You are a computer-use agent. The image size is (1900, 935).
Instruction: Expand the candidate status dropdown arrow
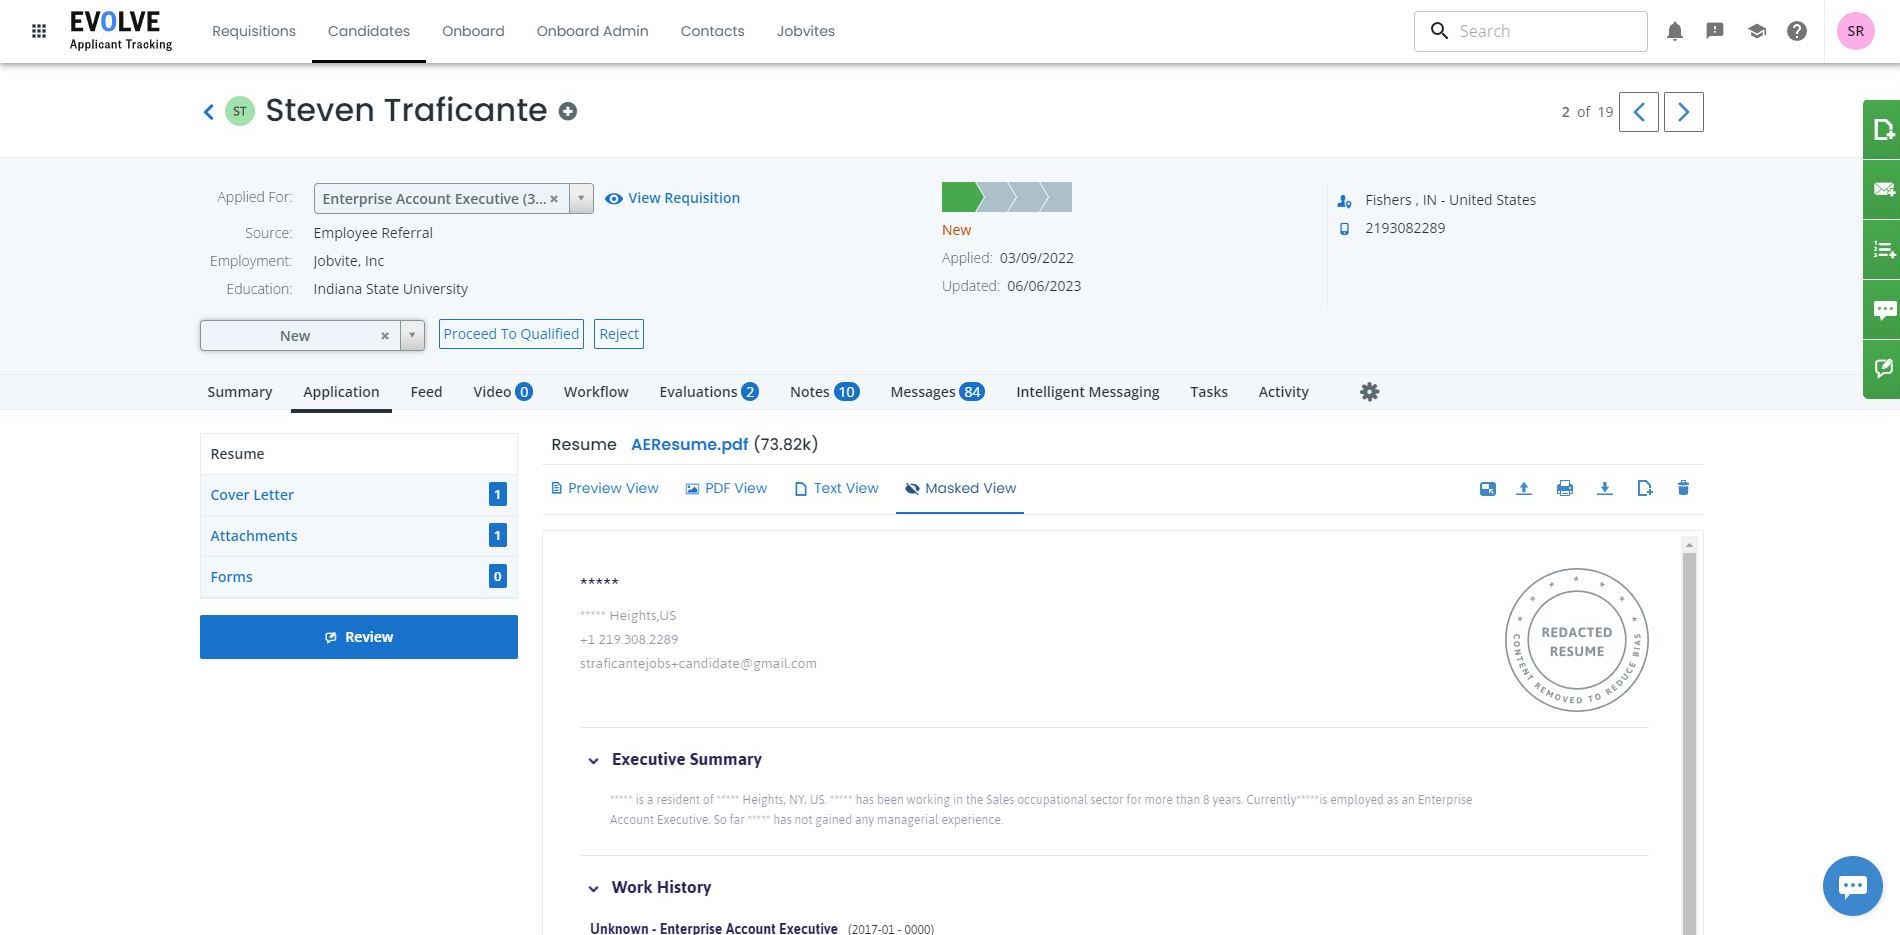[412, 335]
